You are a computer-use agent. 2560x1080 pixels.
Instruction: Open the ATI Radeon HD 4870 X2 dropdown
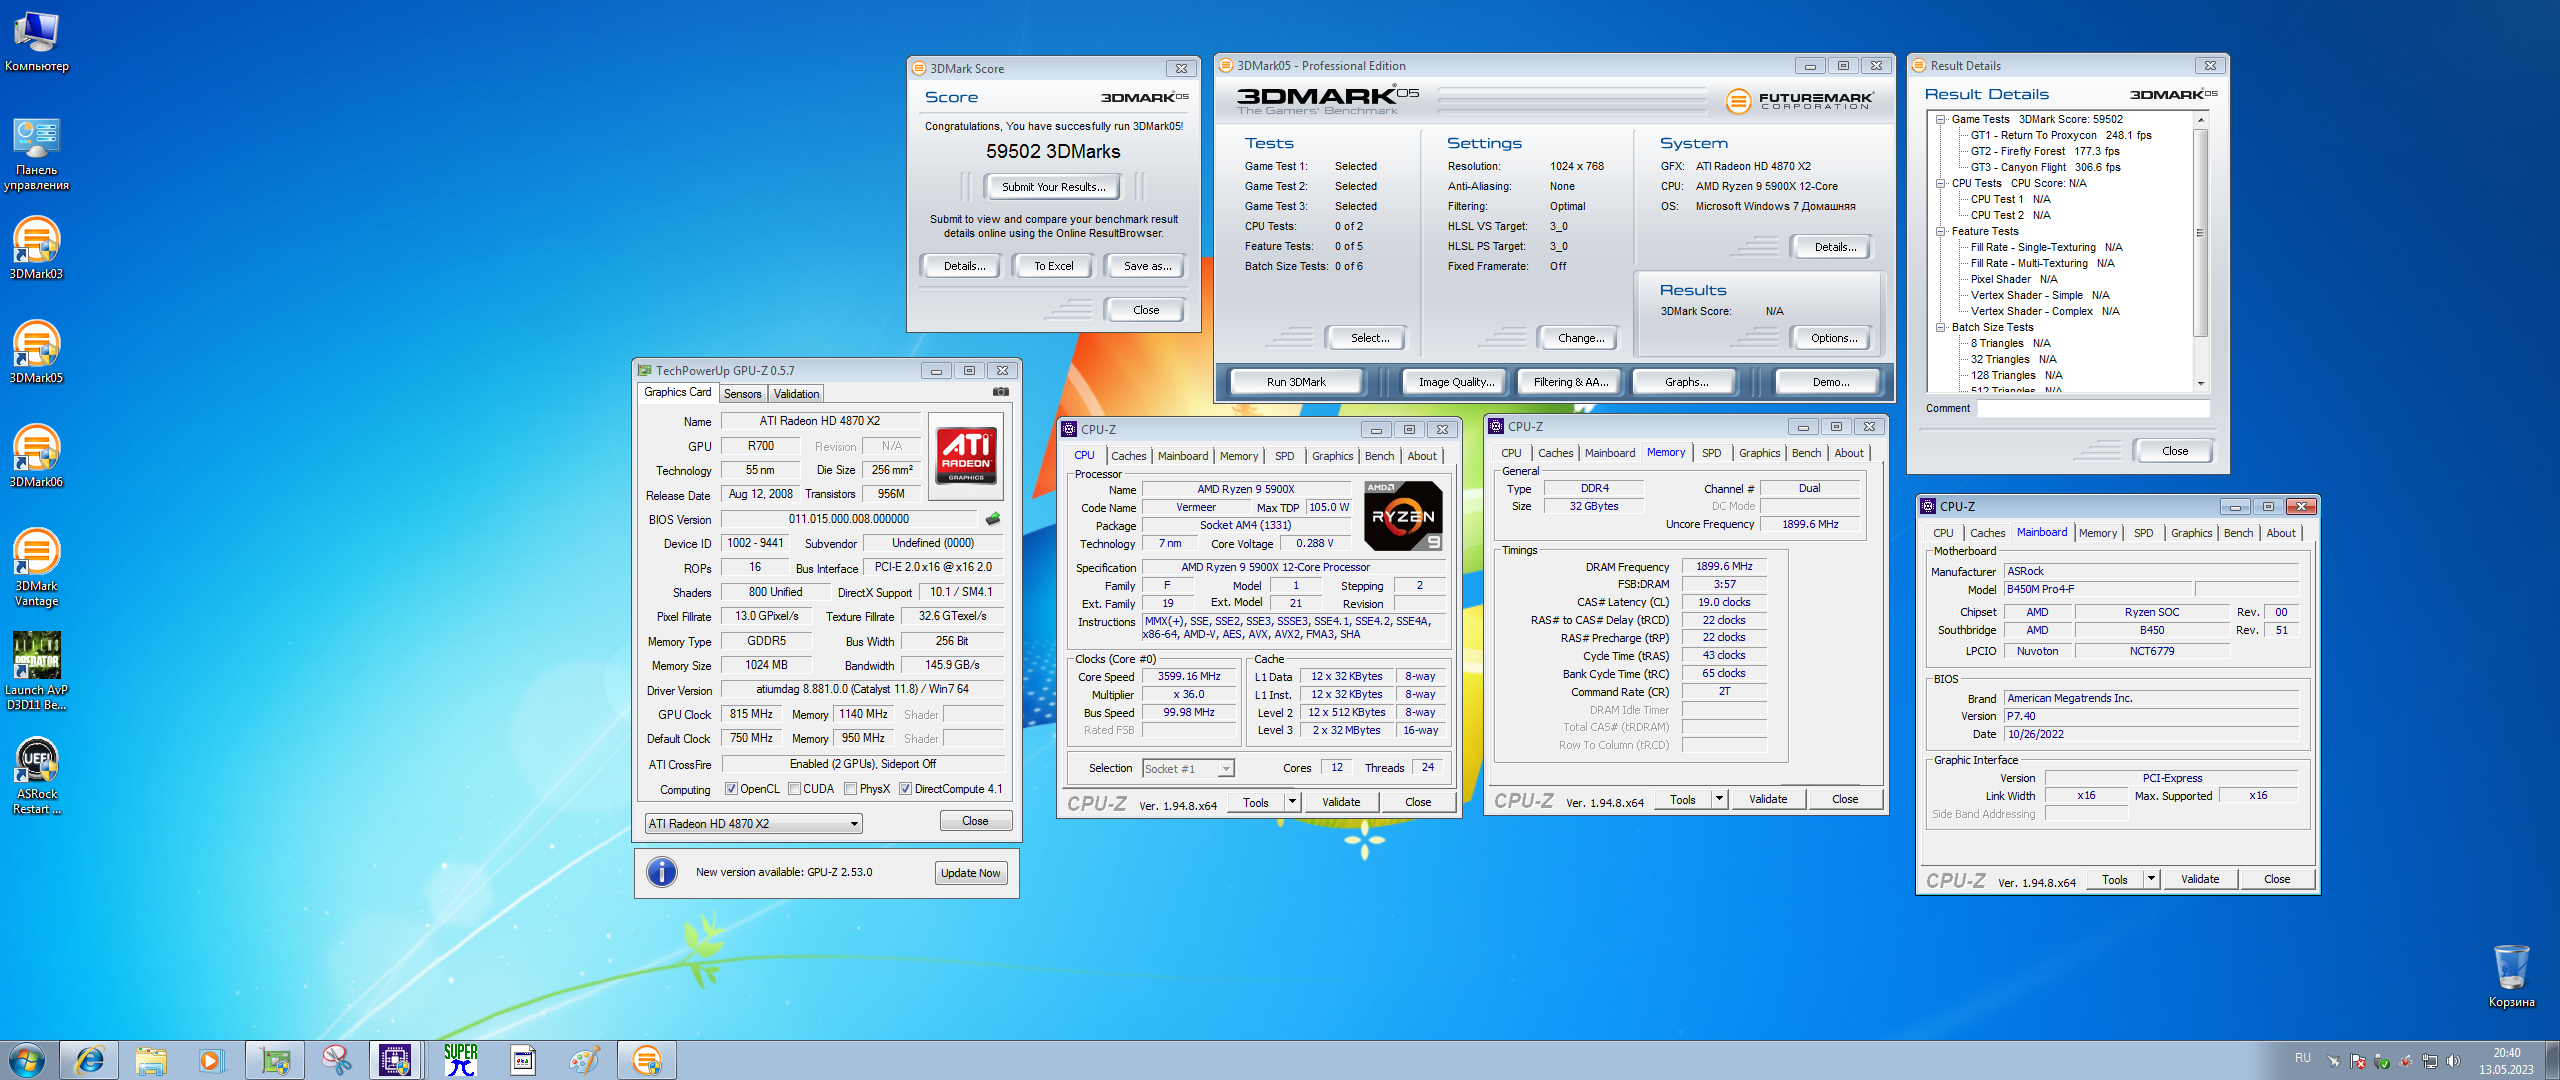click(x=754, y=824)
